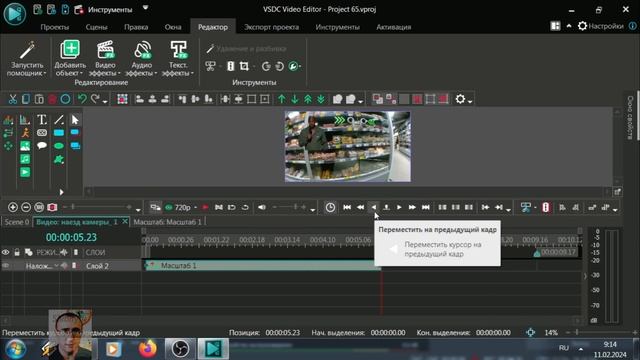This screenshot has height=360, width=640.
Task: Open Firefox from the Windows taskbar
Action: click(x=148, y=349)
